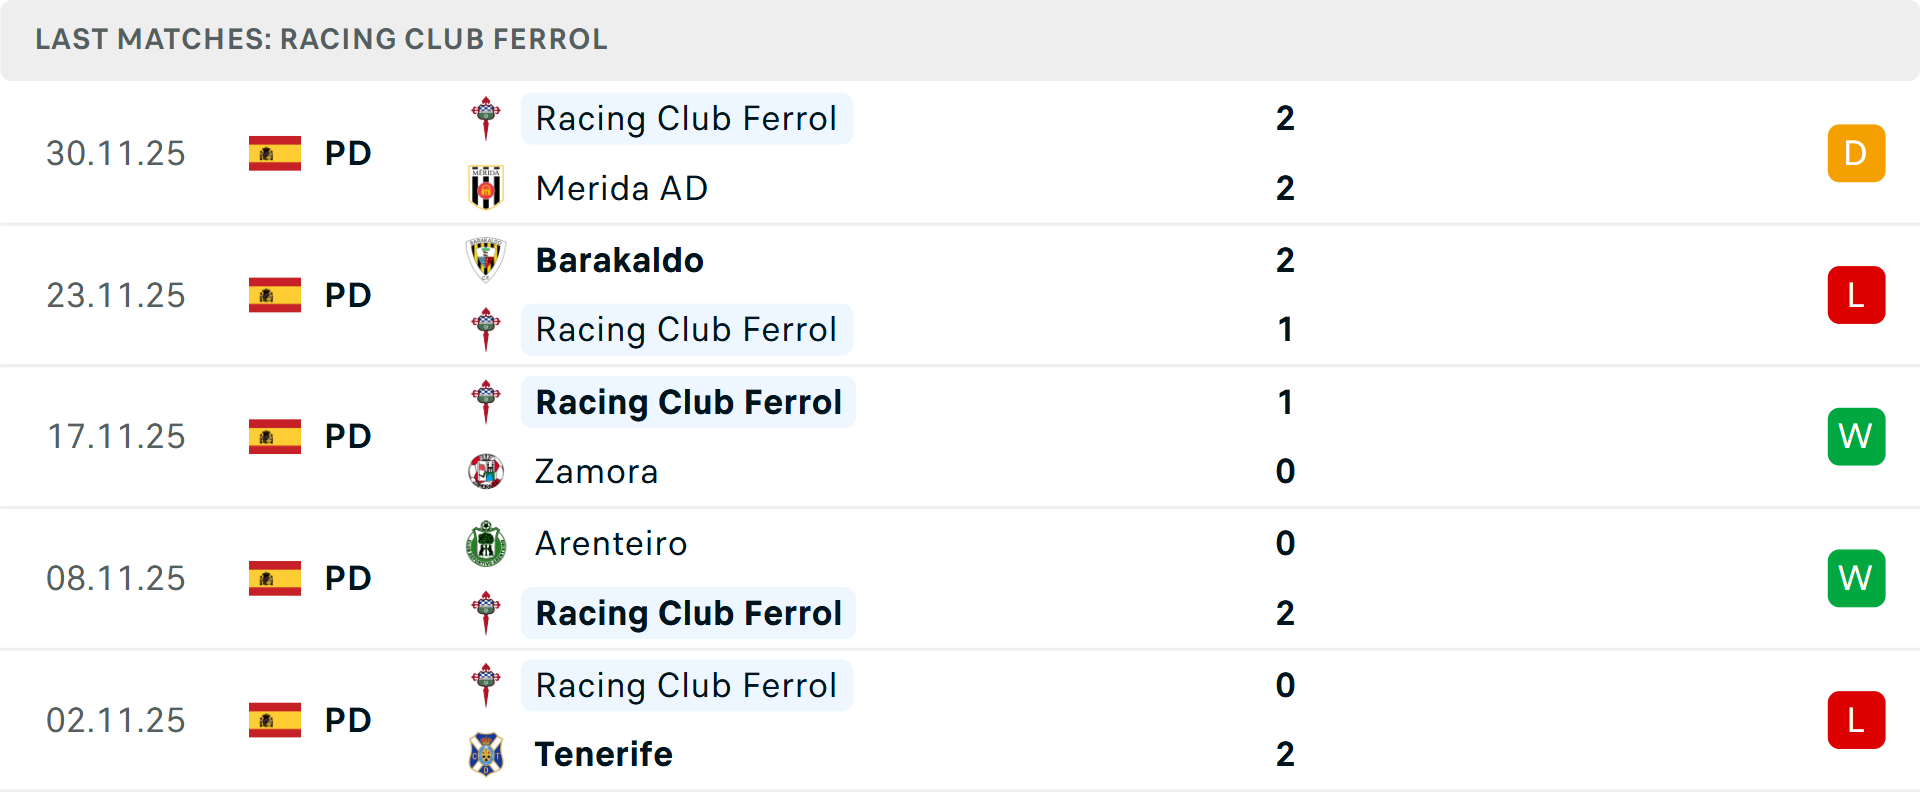Click the orange D result badge
The height and width of the screenshot is (792, 1920).
coord(1856,153)
